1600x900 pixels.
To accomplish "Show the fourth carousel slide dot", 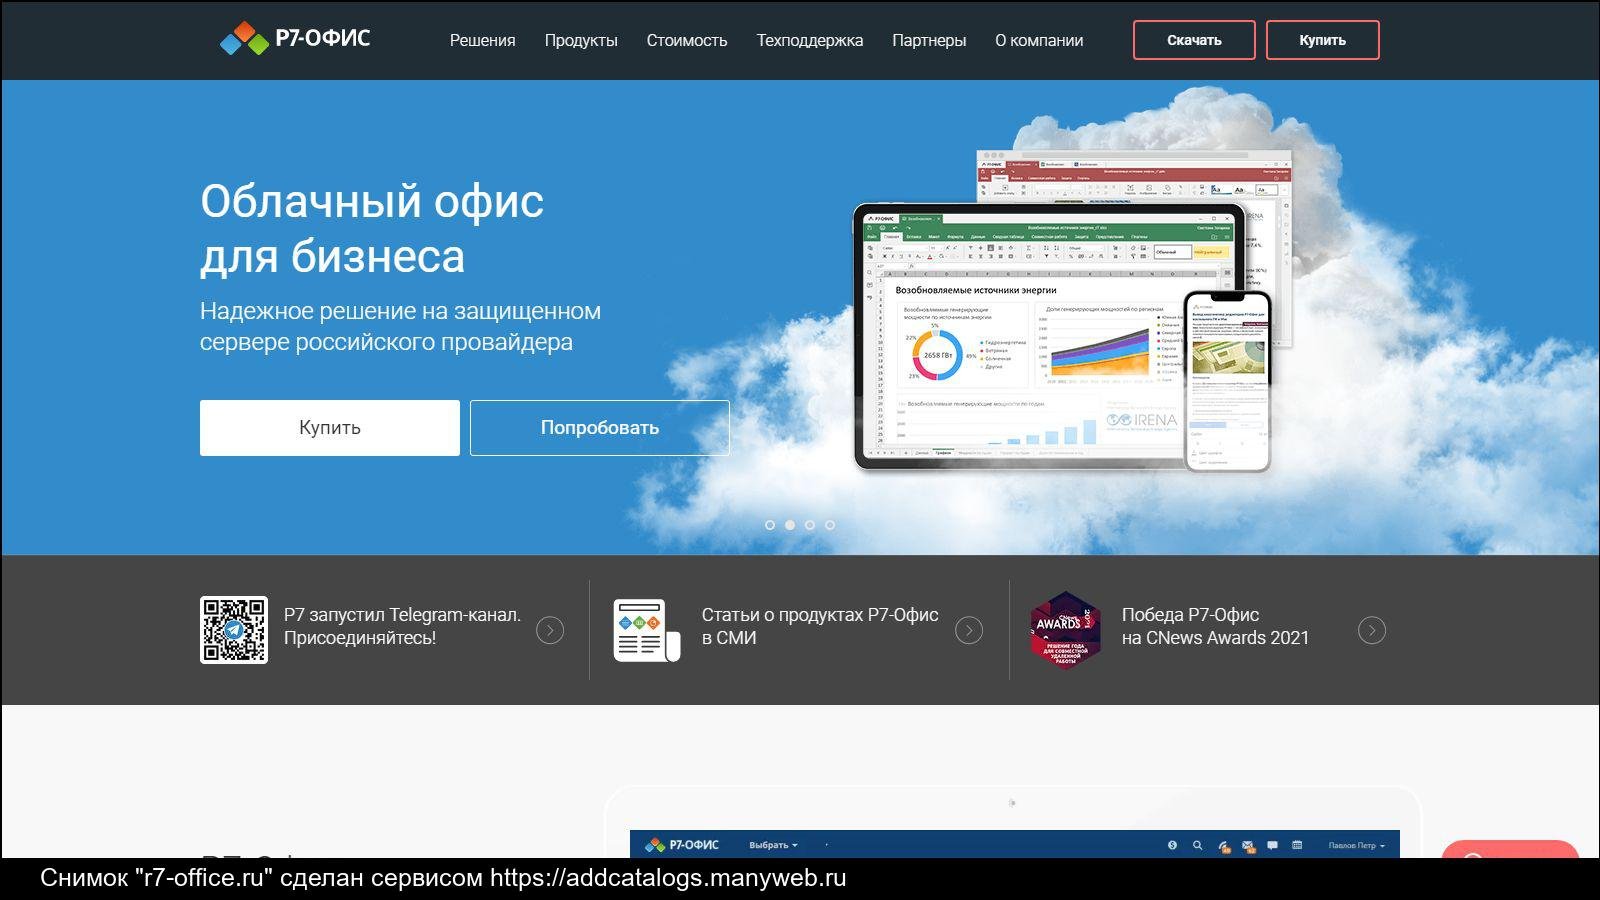I will click(830, 525).
